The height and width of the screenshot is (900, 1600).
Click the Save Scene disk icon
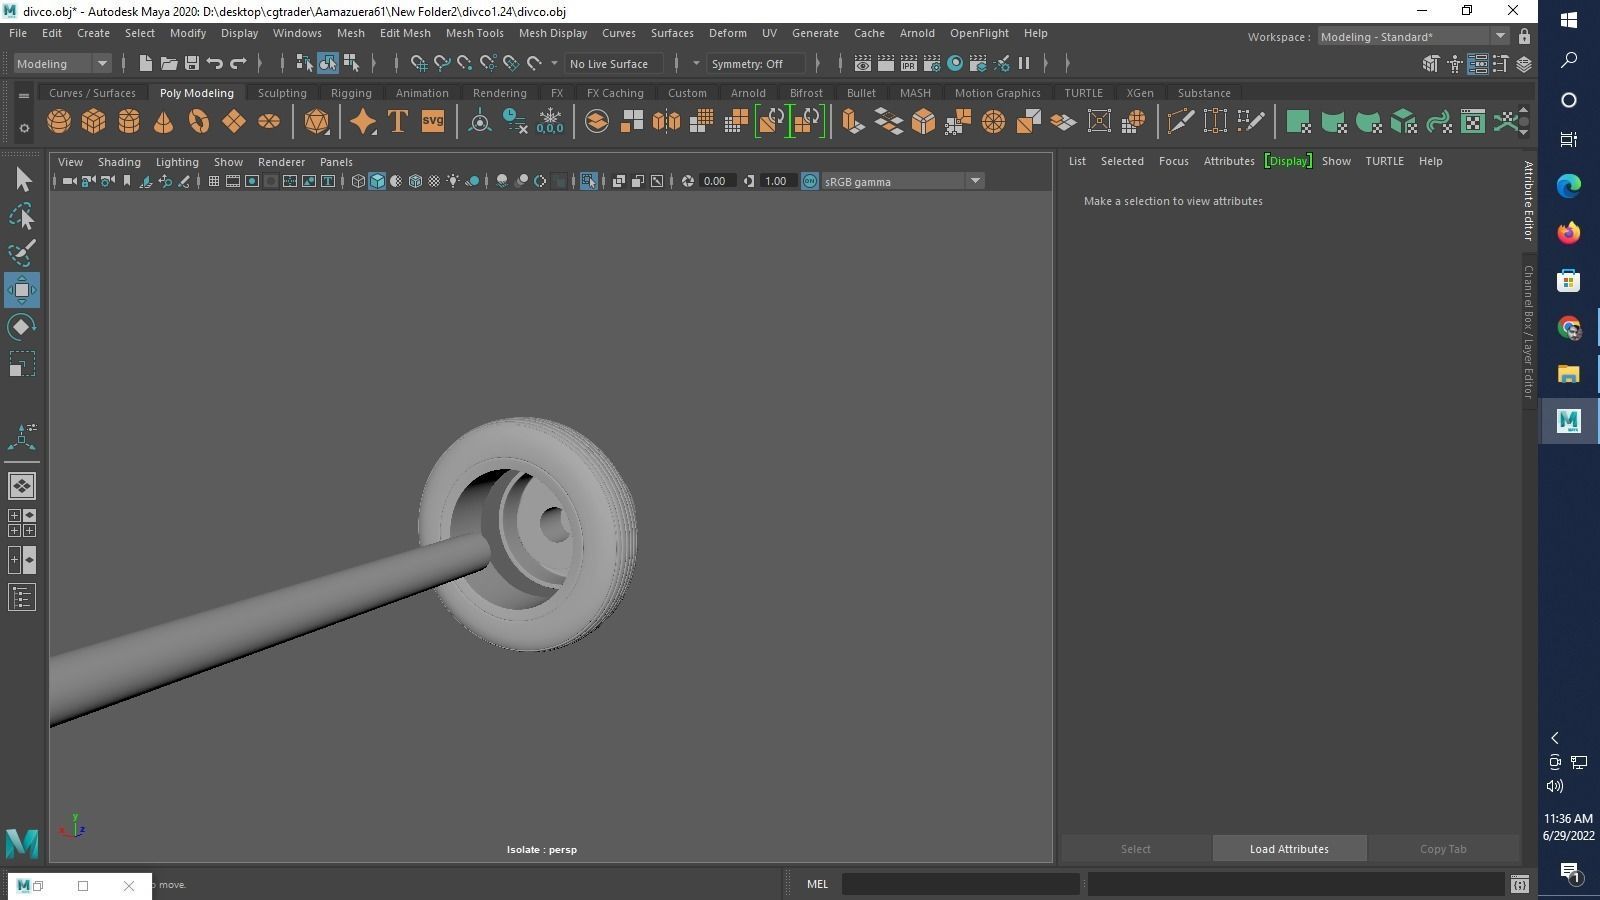[x=192, y=63]
